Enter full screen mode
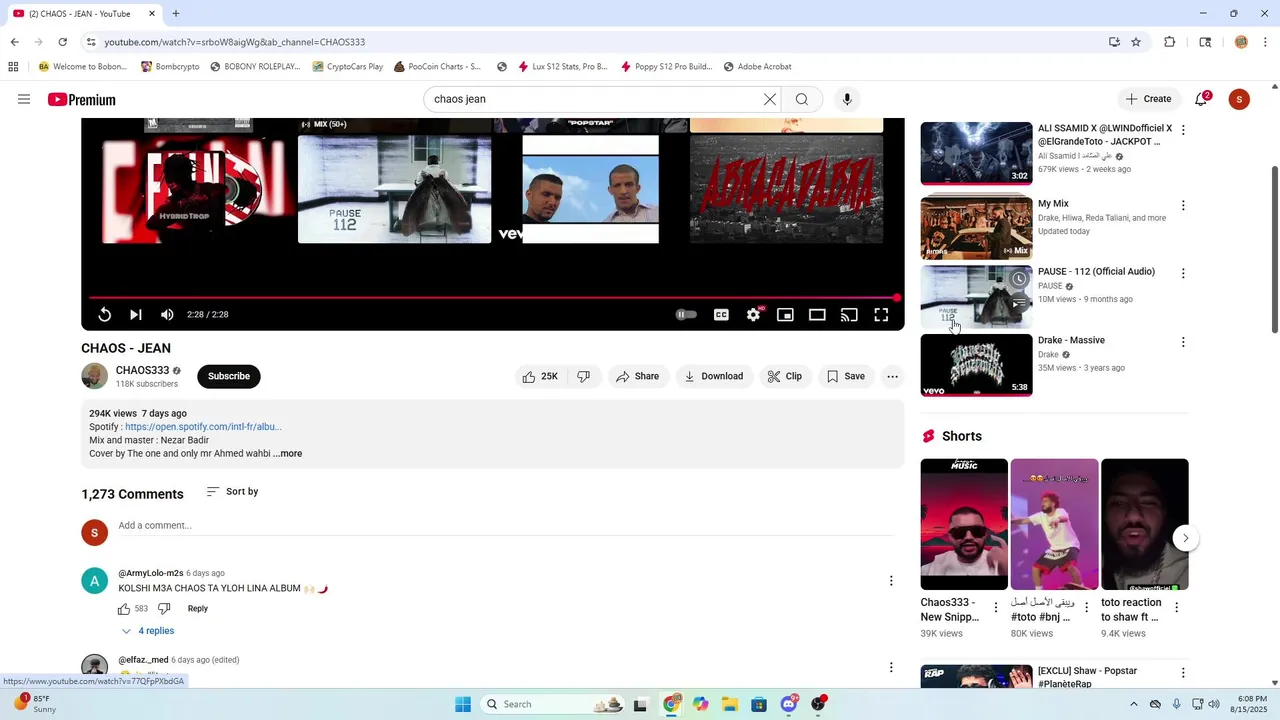This screenshot has height=720, width=1280. point(881,314)
